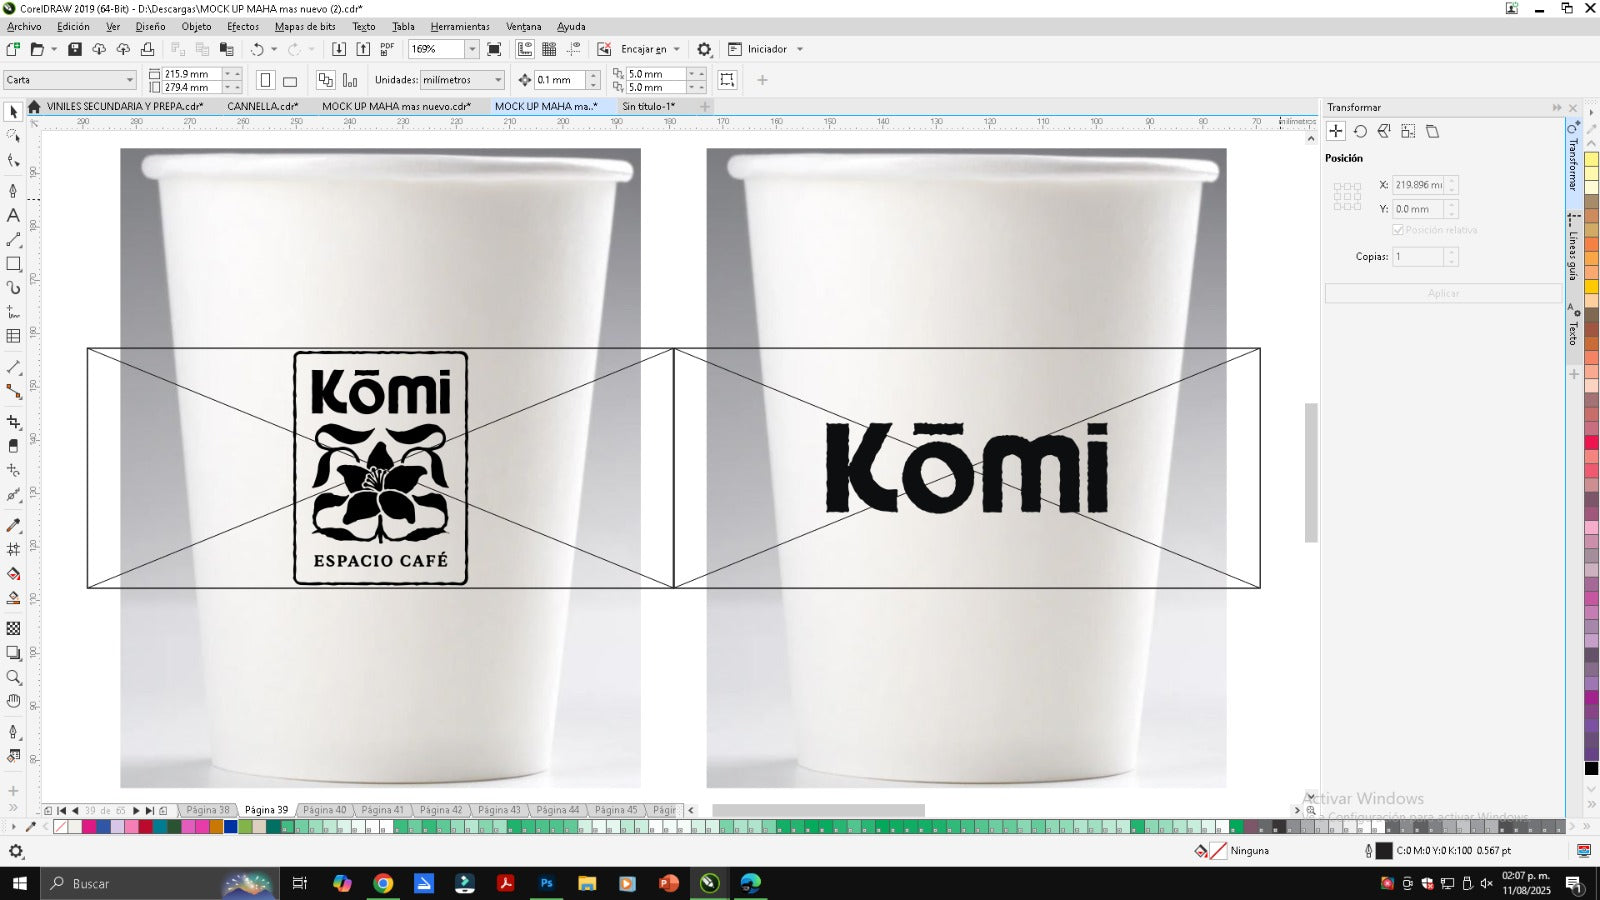Pick the black swatch in right palette
Screen dimensions: 1600x900
click(x=1591, y=768)
